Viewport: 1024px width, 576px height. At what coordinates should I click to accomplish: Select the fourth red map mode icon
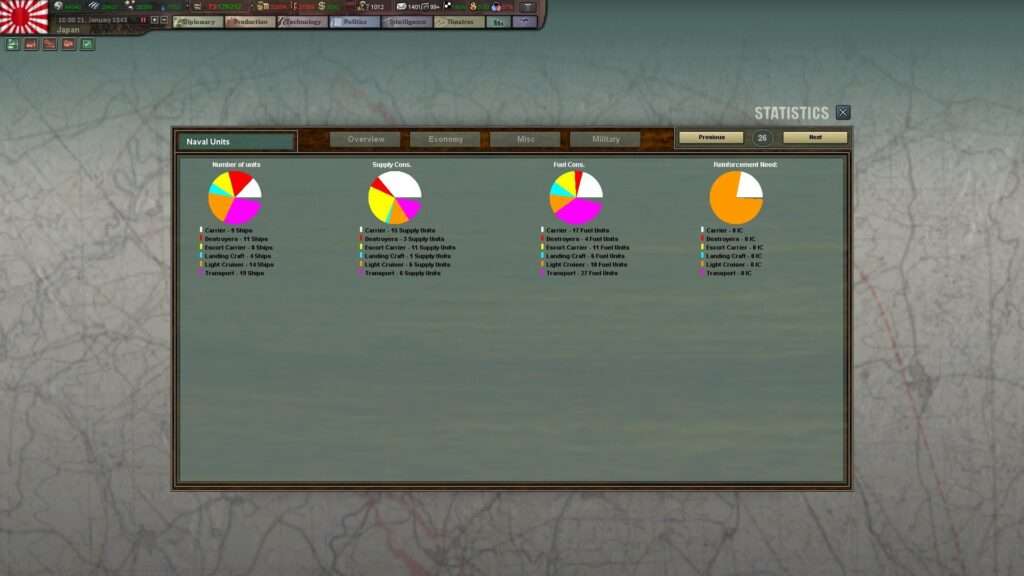pos(69,44)
